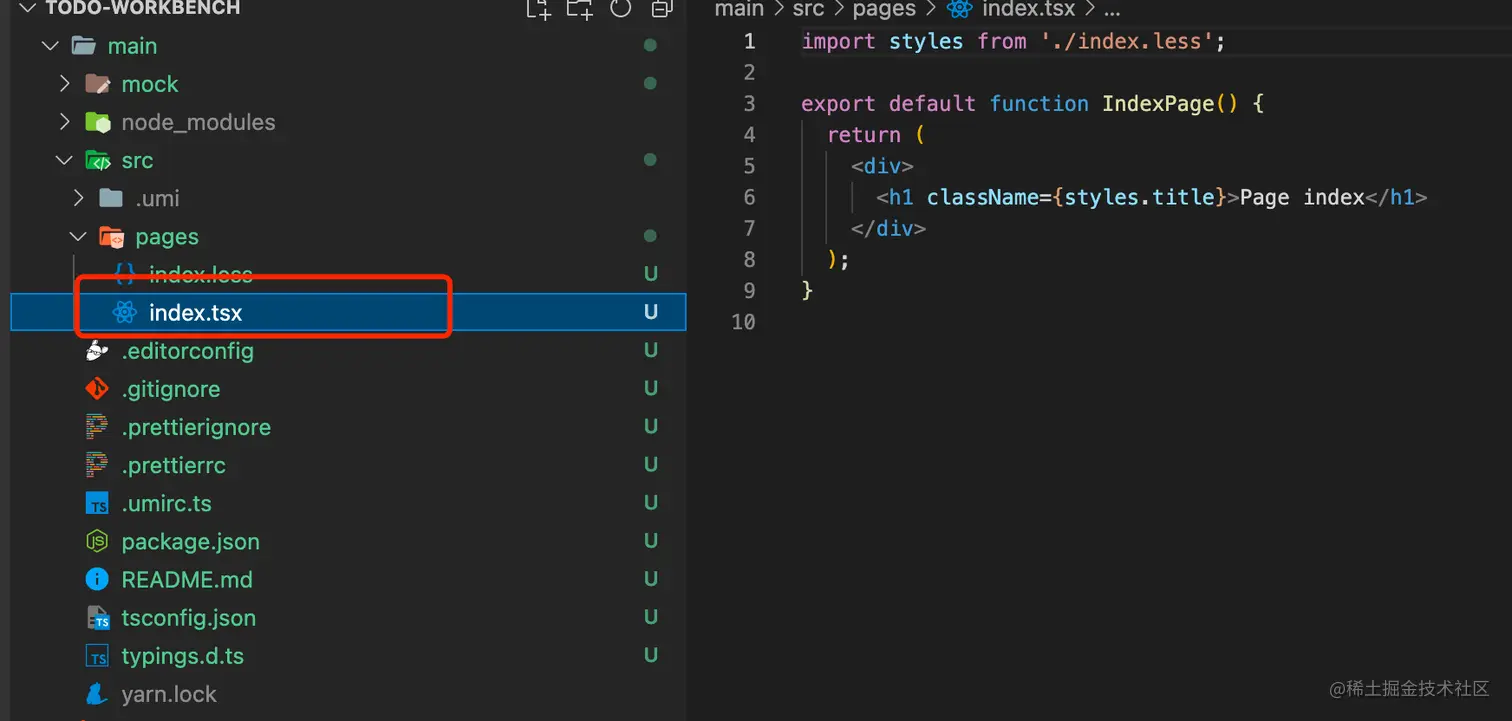This screenshot has width=1512, height=721.
Task: Click the React icon in the breadcrumb
Action: (960, 9)
